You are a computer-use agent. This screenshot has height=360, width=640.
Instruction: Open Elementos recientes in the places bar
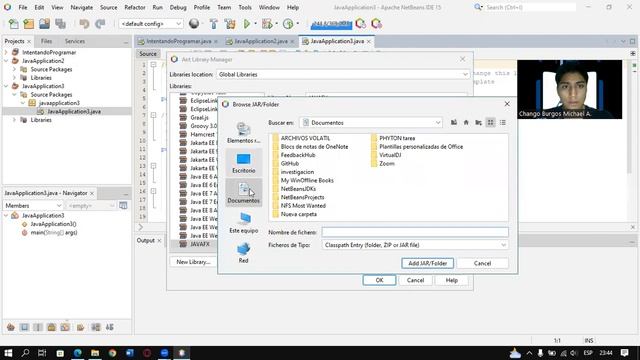[244, 133]
